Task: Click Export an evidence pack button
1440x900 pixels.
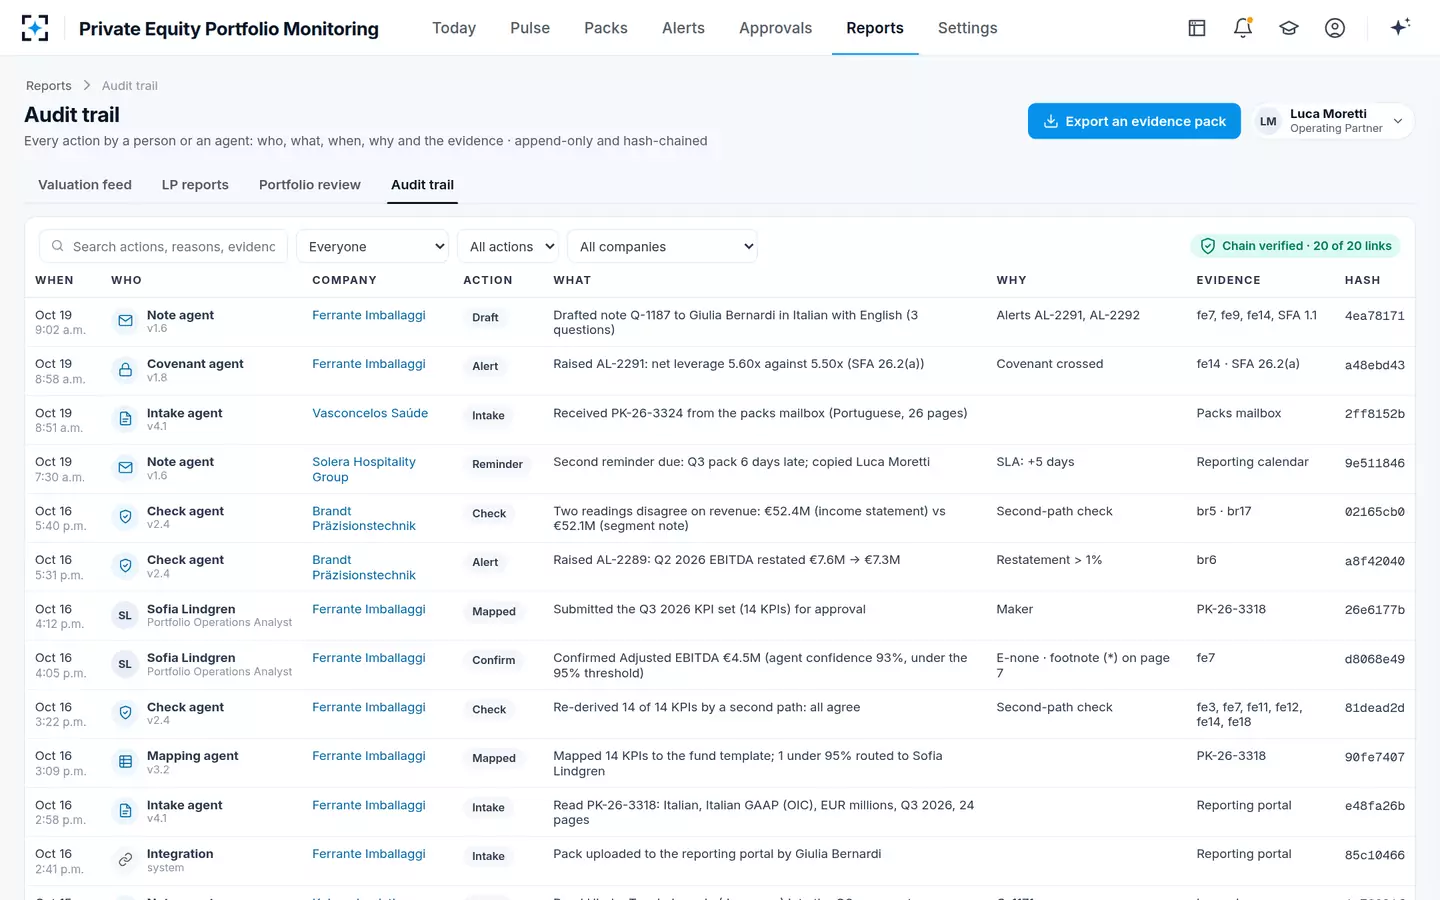Action: (1134, 121)
